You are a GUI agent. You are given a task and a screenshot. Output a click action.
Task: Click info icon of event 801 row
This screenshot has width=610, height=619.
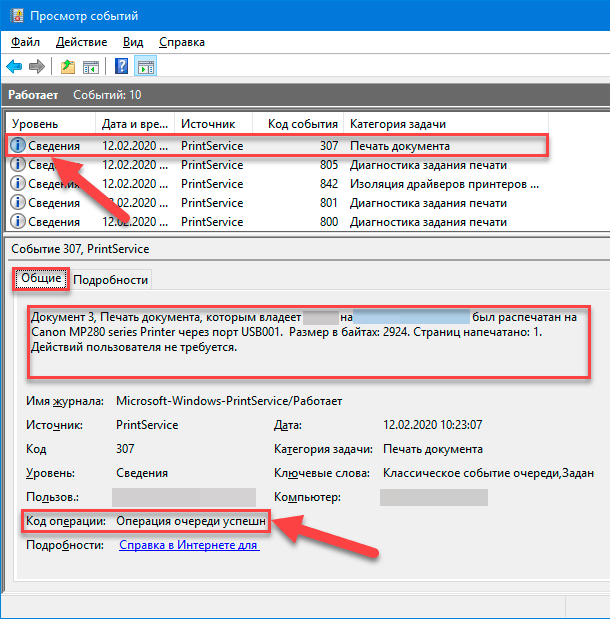18,202
